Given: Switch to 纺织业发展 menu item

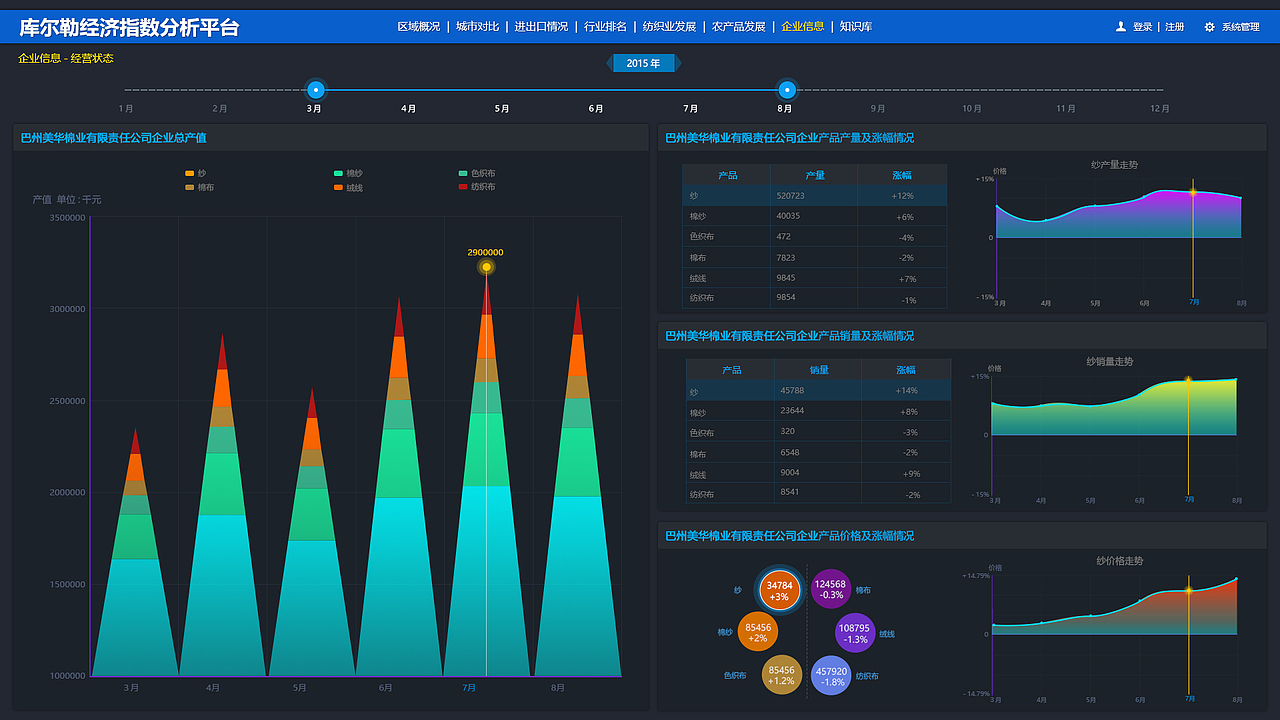Looking at the screenshot, I should pyautogui.click(x=669, y=27).
